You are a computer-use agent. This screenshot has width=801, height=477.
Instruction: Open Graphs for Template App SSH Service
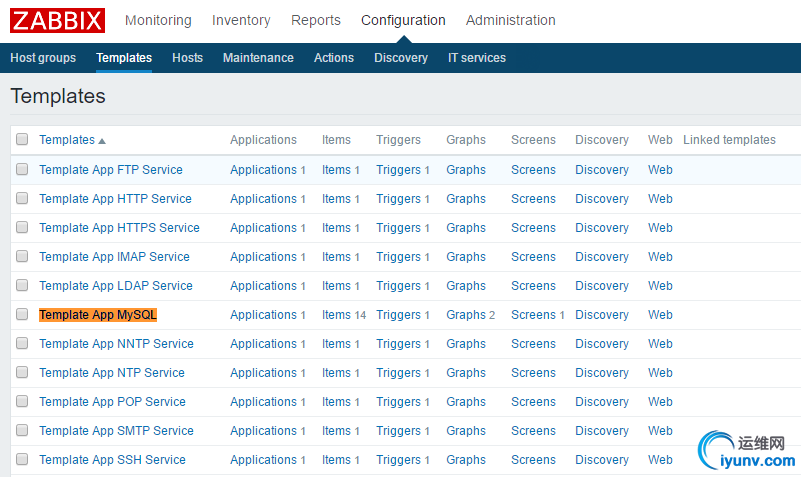466,460
